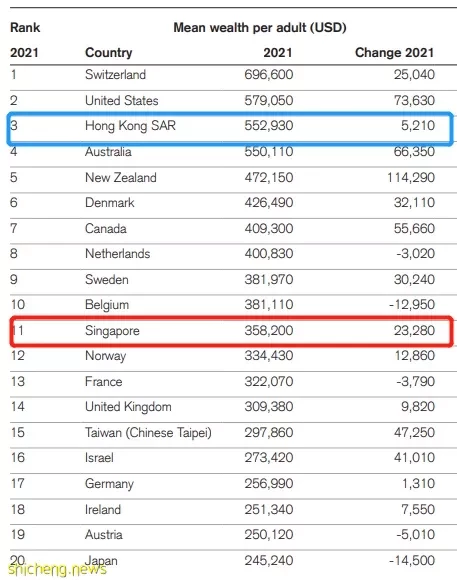Click Belgium's change value -12,950
Viewport: 457px width, 580px height.
(x=412, y=304)
